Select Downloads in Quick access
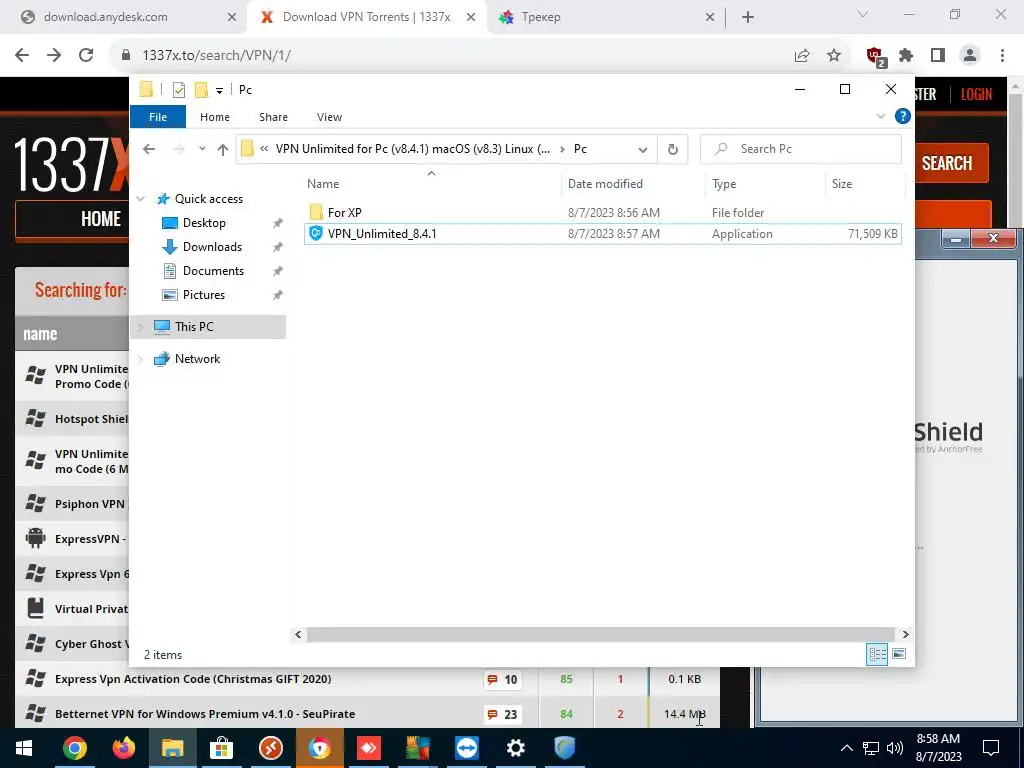 coord(212,247)
